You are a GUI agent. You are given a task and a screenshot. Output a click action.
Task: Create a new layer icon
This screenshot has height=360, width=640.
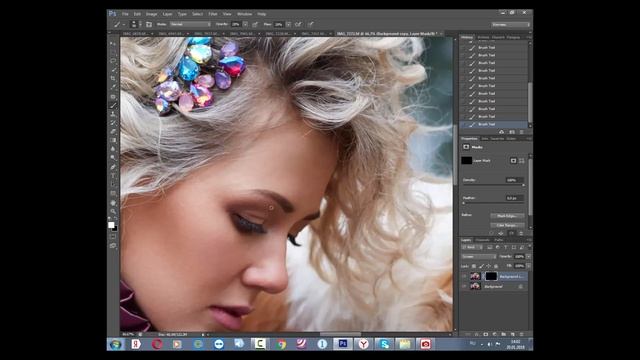(513, 334)
